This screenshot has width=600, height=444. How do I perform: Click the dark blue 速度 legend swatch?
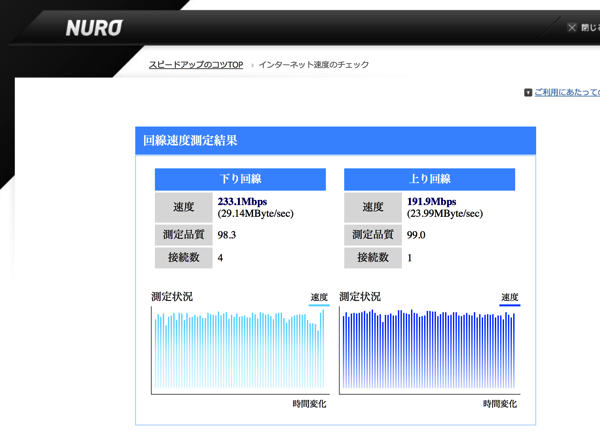coord(509,305)
